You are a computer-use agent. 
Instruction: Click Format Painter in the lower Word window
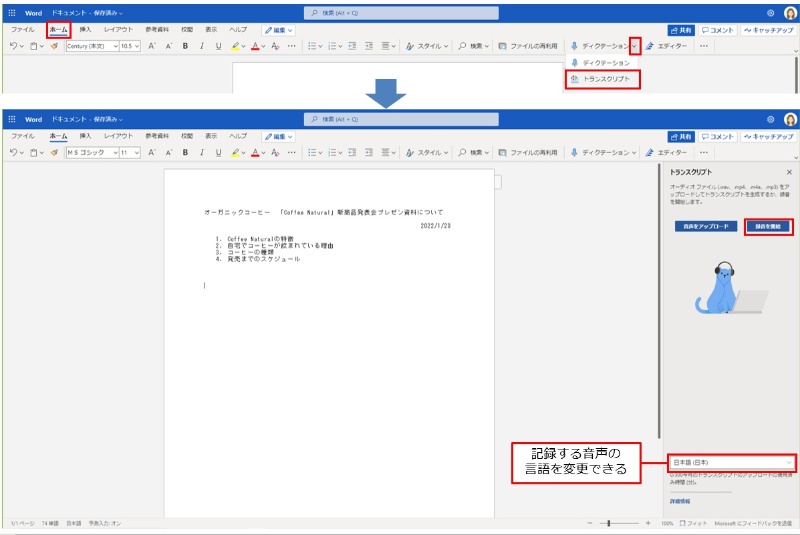pyautogui.click(x=54, y=152)
